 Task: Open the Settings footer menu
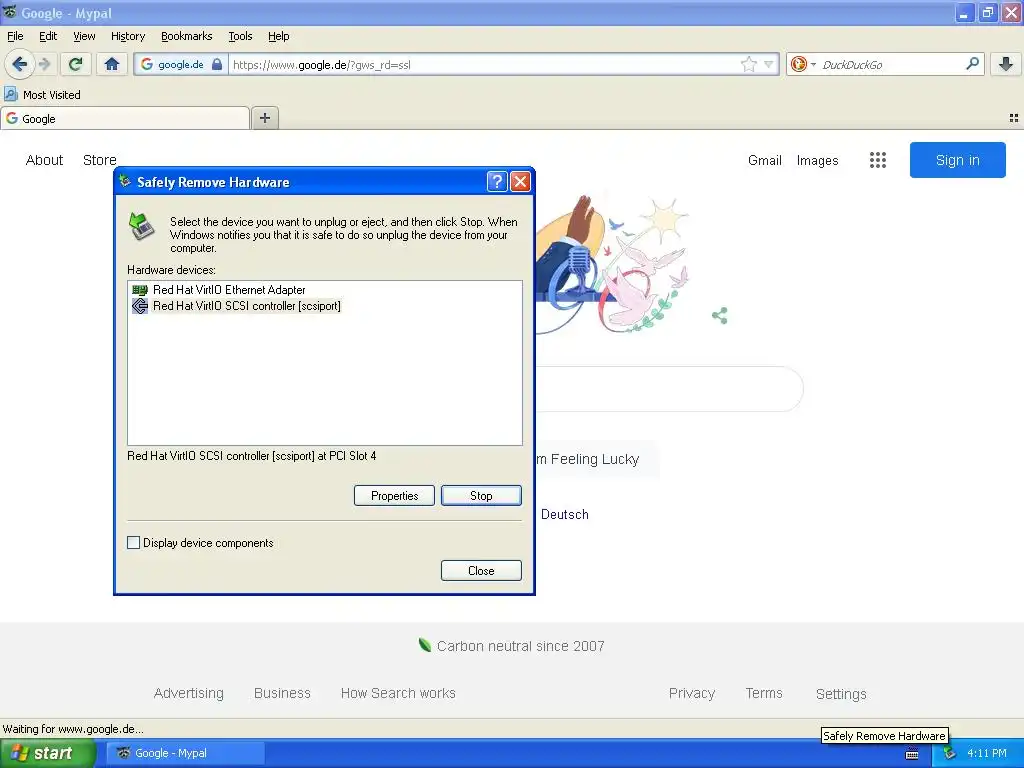(x=841, y=694)
